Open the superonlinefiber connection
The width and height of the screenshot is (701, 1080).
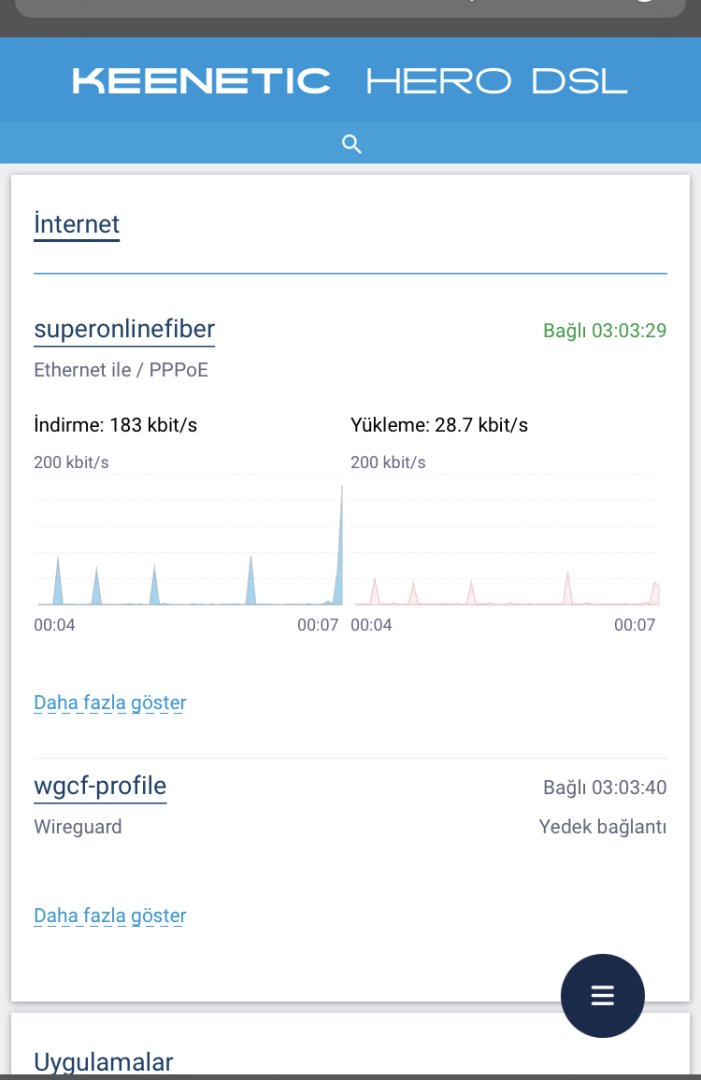pyautogui.click(x=124, y=329)
